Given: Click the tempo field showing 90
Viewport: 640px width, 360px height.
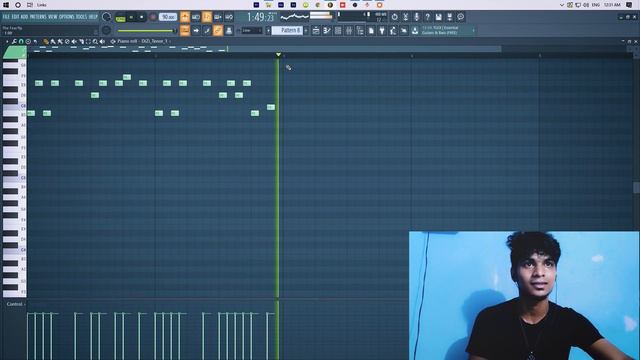Looking at the screenshot, I should click(168, 17).
